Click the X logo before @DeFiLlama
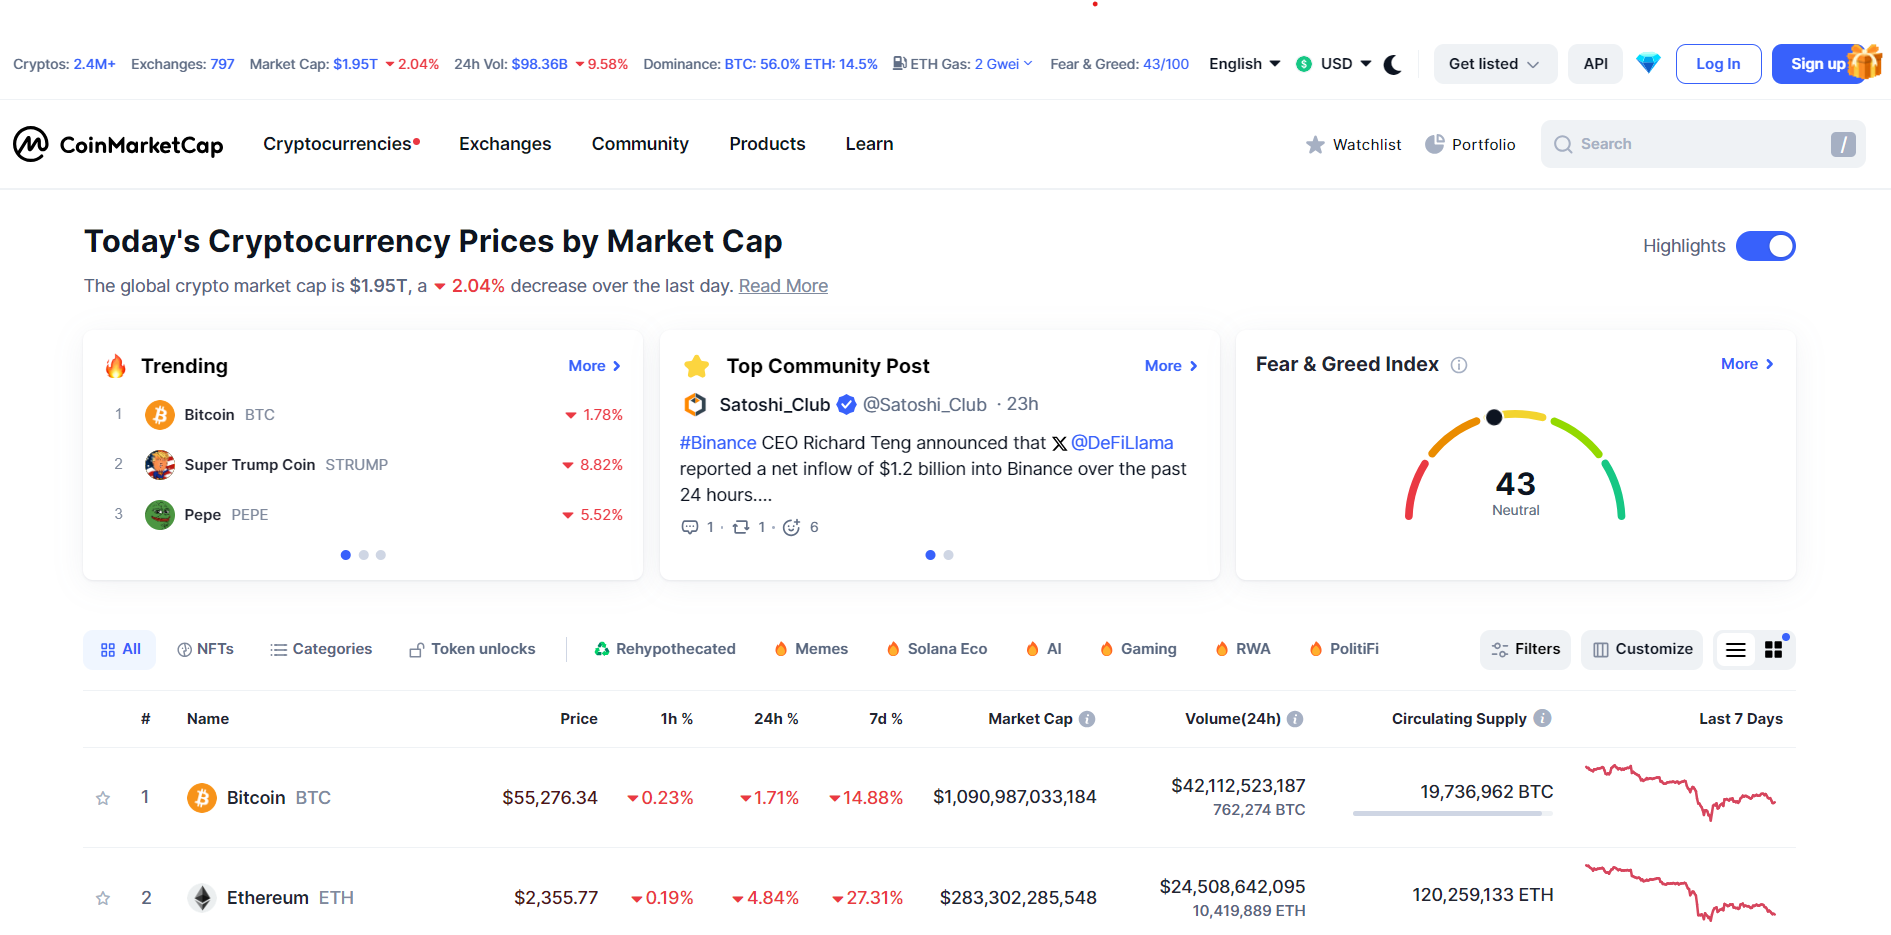This screenshot has width=1891, height=935. point(1059,443)
